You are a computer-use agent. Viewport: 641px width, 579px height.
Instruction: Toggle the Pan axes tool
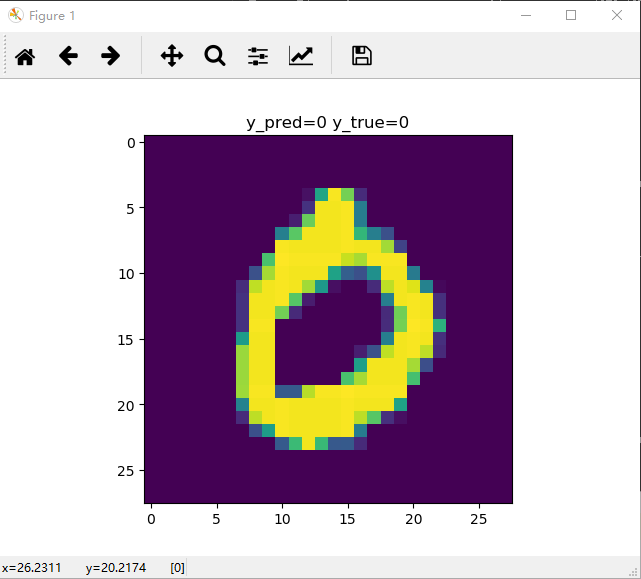pyautogui.click(x=172, y=56)
